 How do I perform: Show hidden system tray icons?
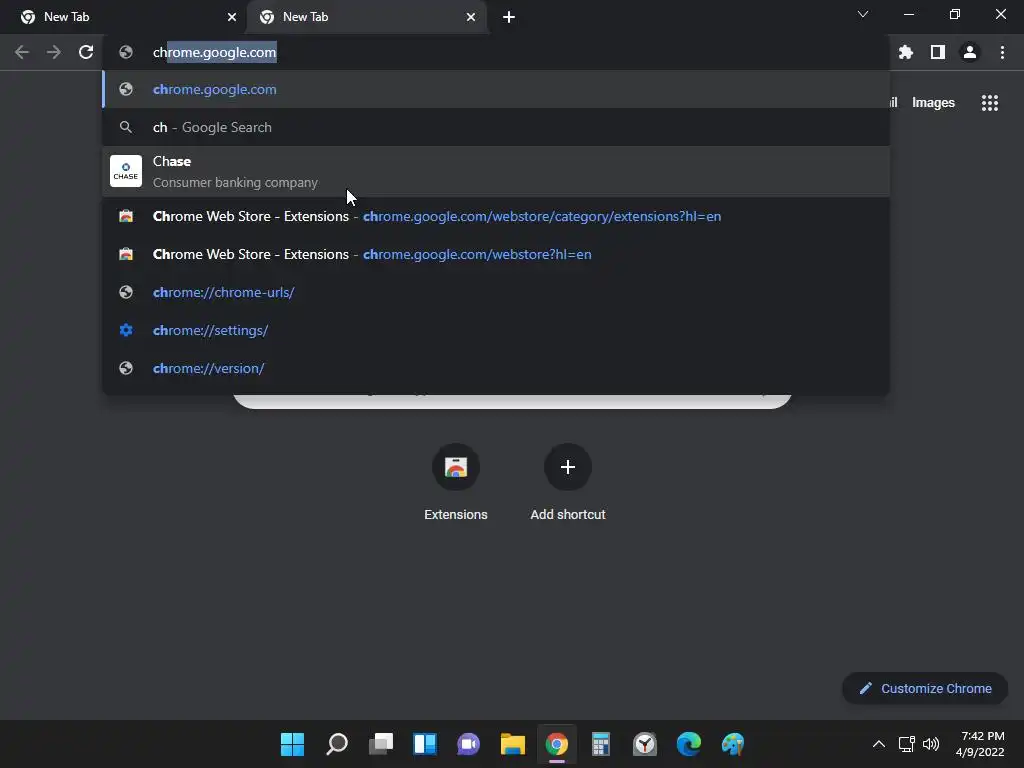[x=879, y=744]
